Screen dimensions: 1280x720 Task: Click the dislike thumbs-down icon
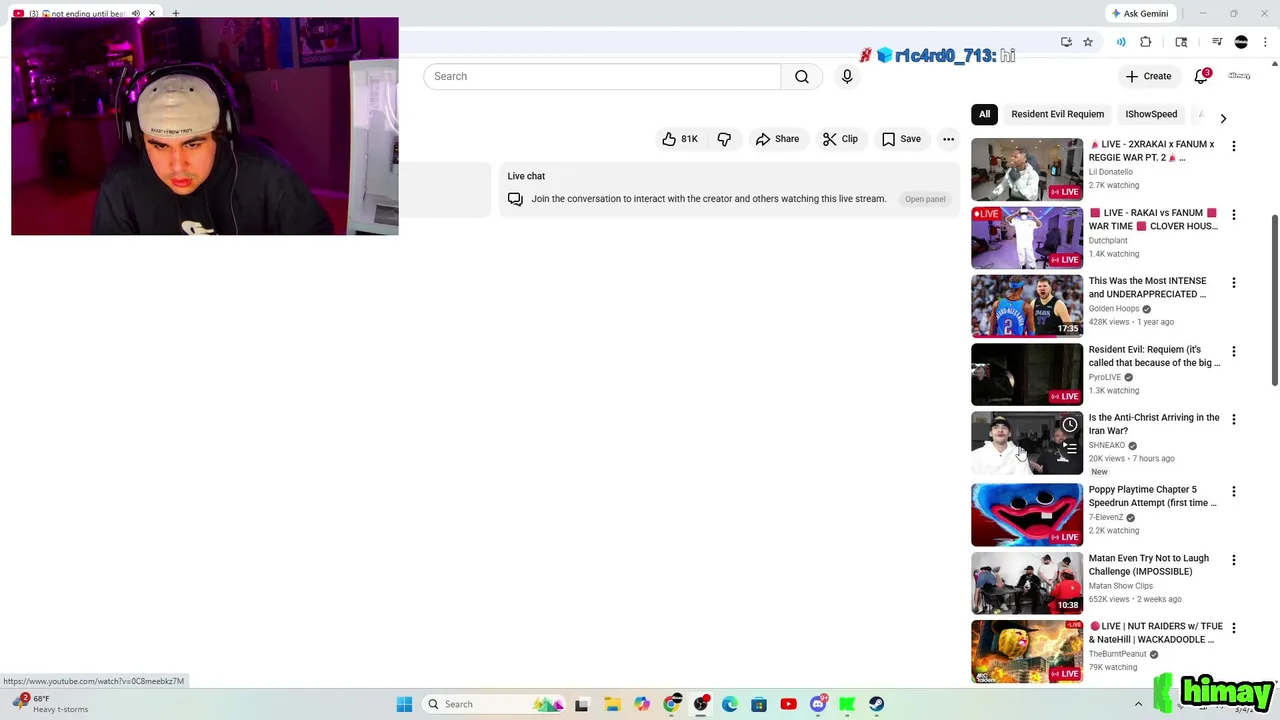(724, 139)
